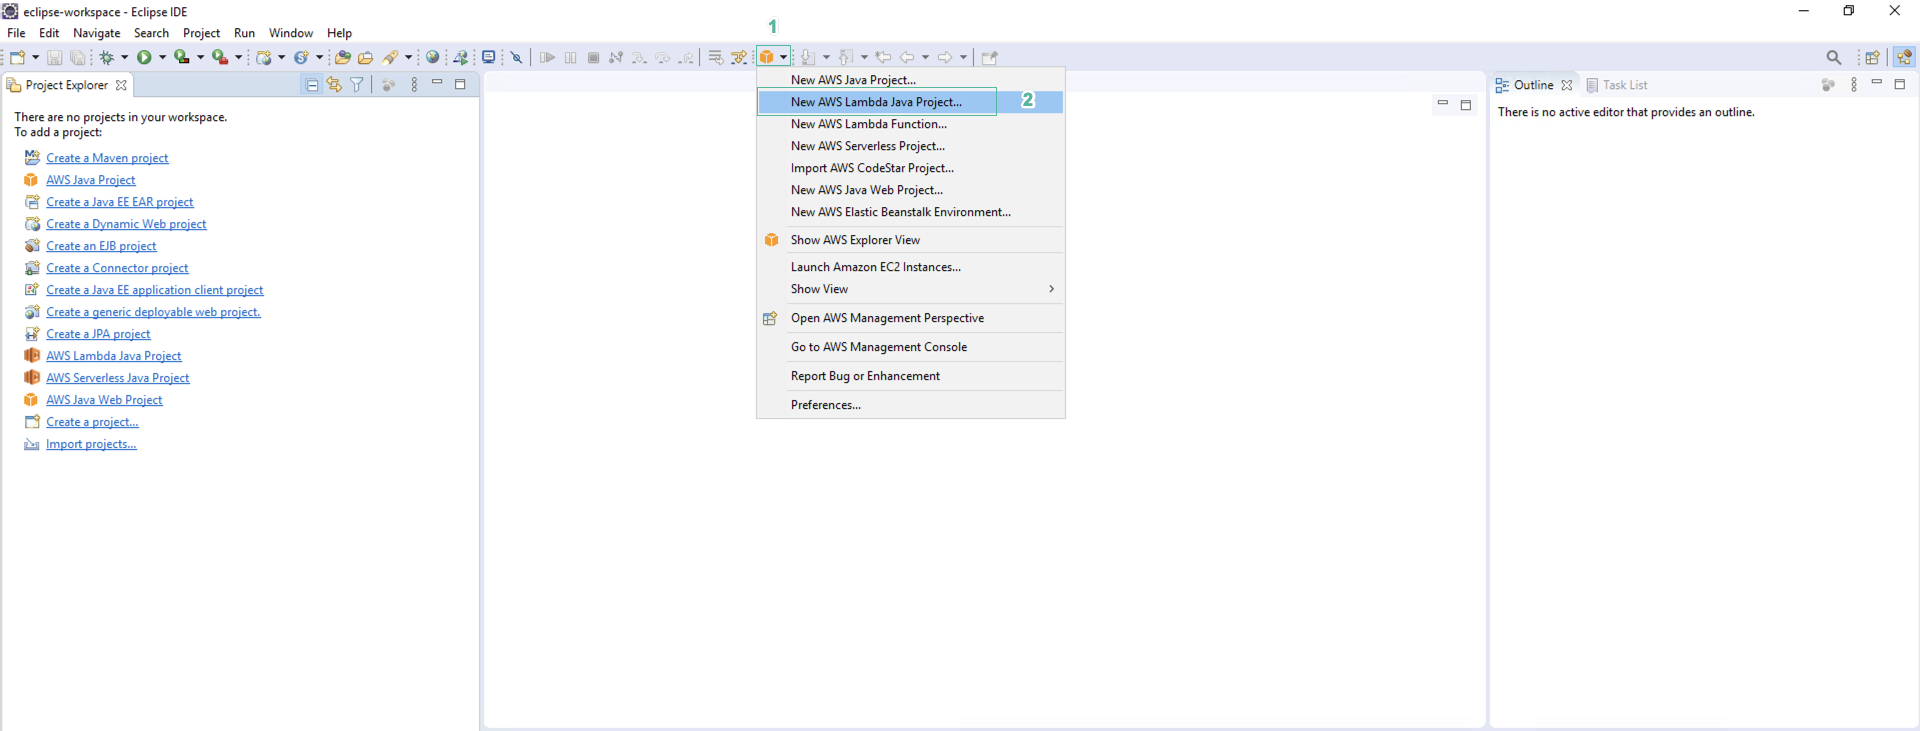Click the Terminate debug square icon

pyautogui.click(x=594, y=58)
